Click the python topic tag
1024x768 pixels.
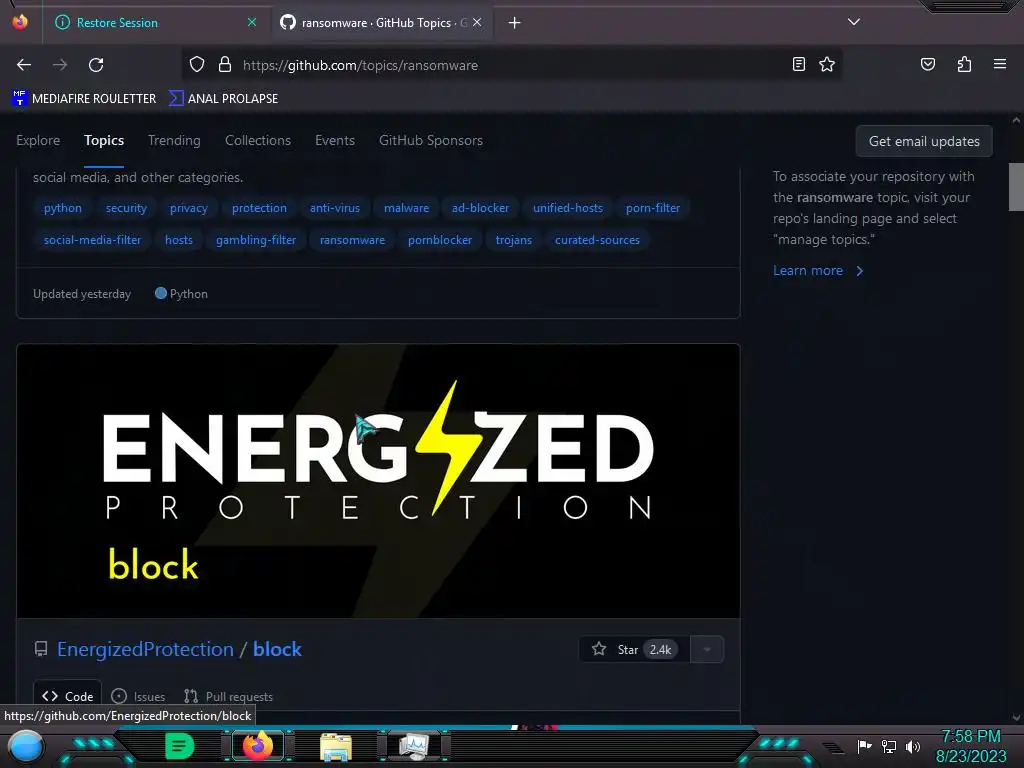click(x=63, y=208)
